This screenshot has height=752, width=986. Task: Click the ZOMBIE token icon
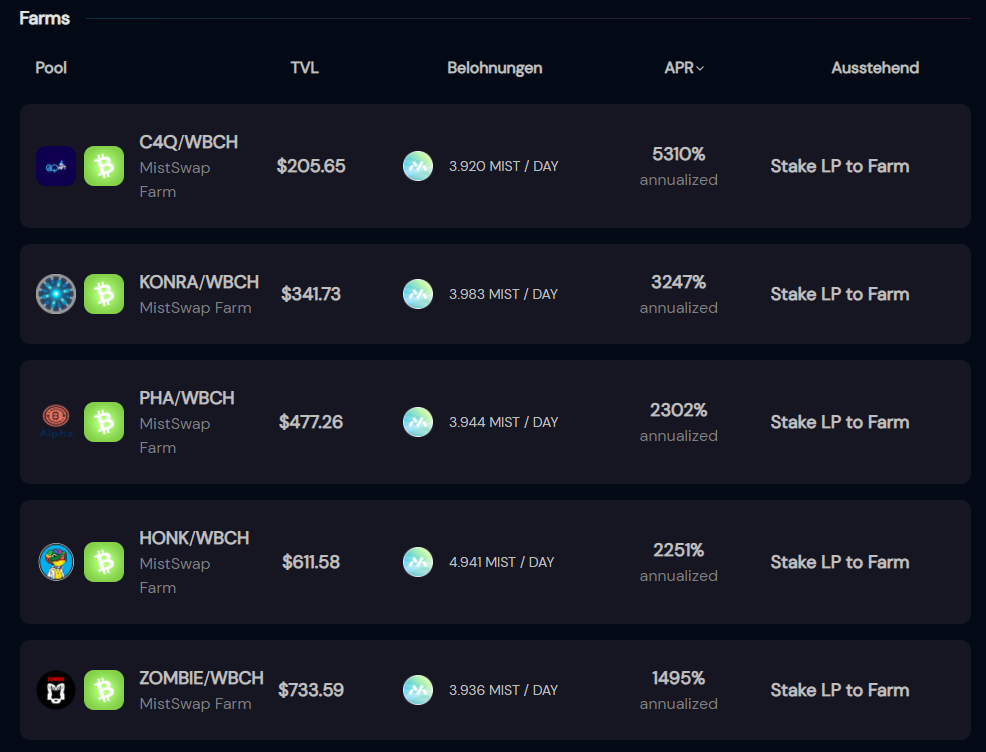56,690
